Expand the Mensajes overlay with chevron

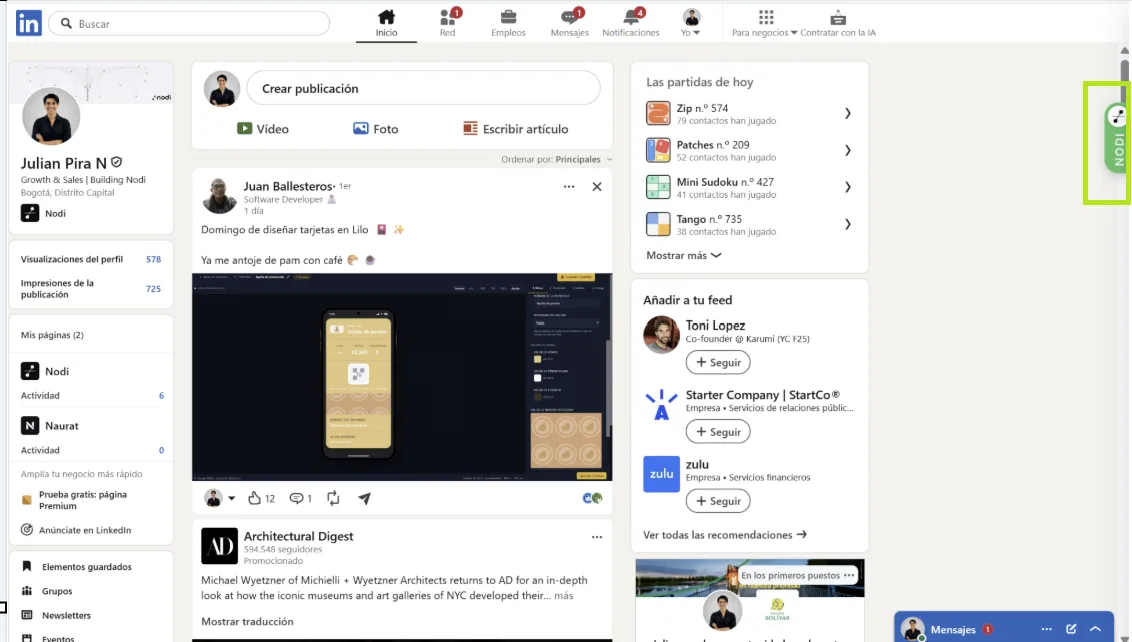[1096, 629]
